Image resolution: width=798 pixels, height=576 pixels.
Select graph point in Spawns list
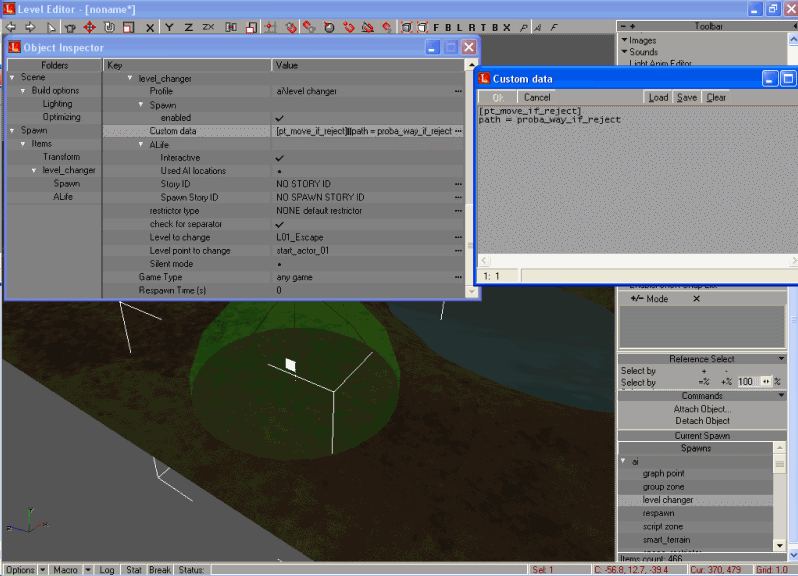664,474
